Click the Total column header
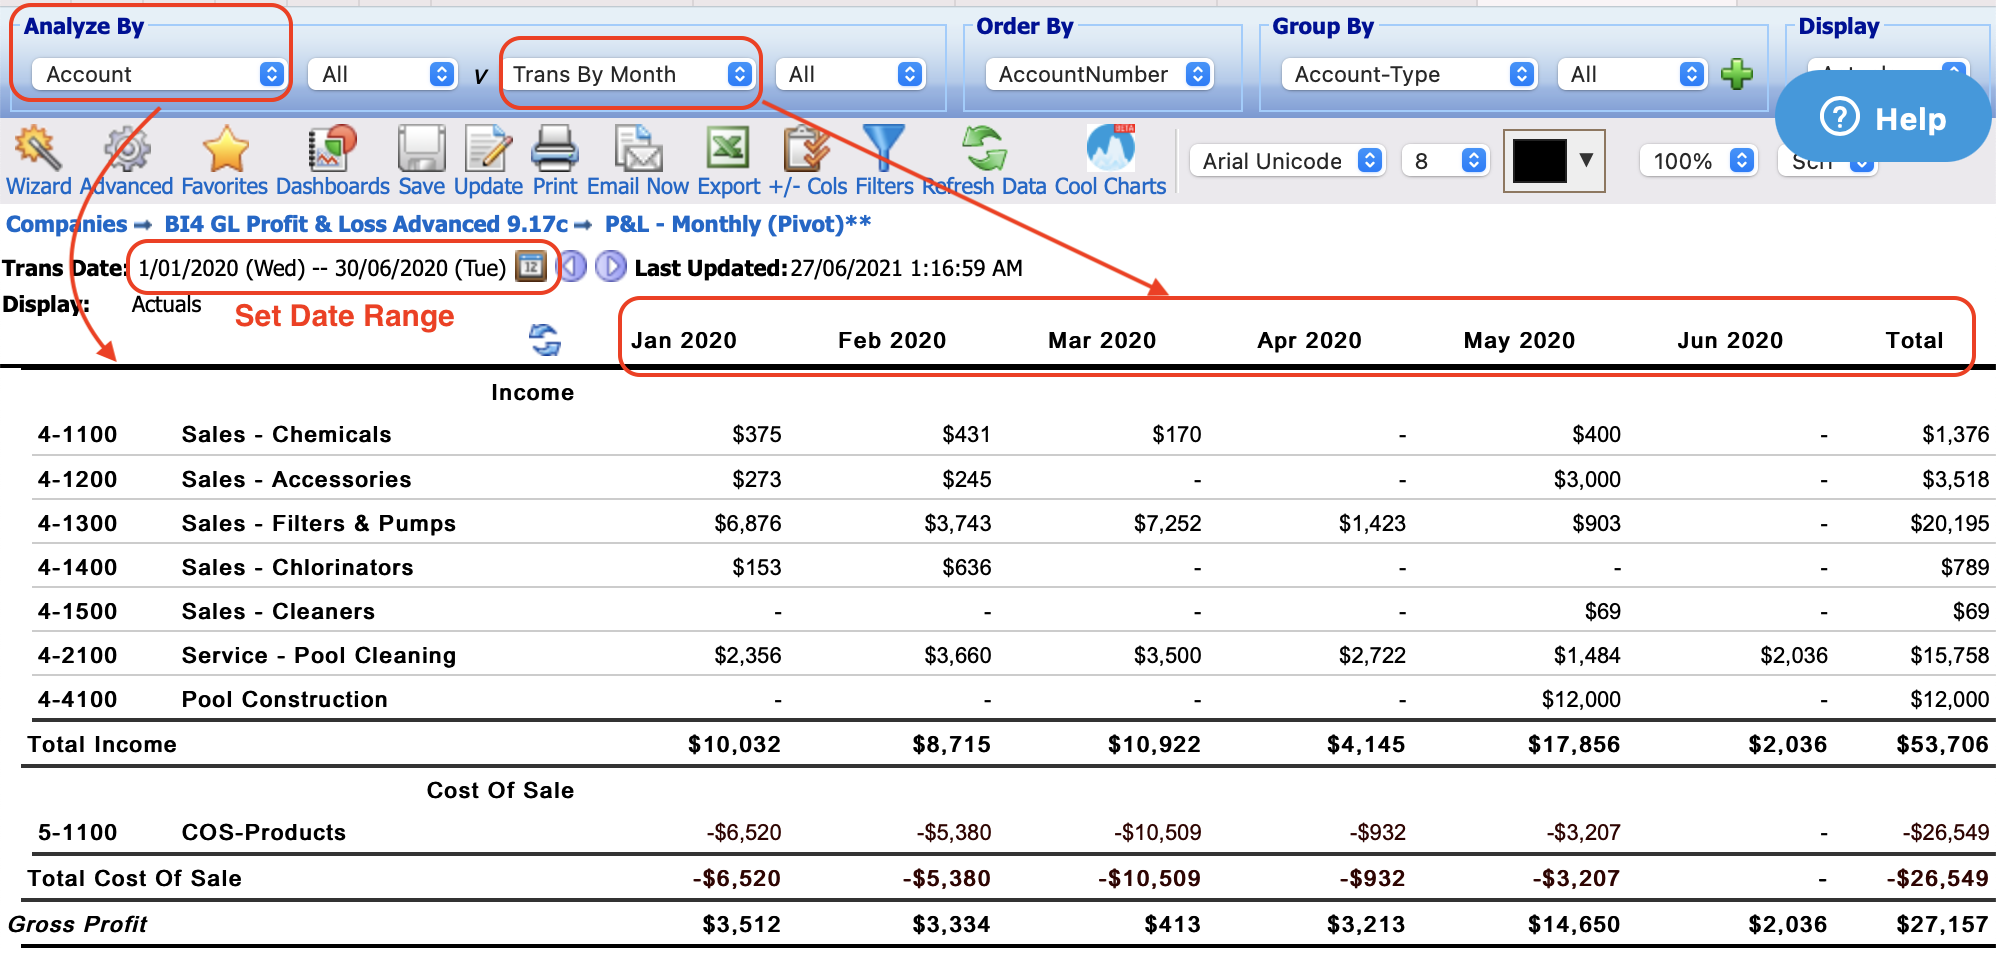 (1914, 340)
